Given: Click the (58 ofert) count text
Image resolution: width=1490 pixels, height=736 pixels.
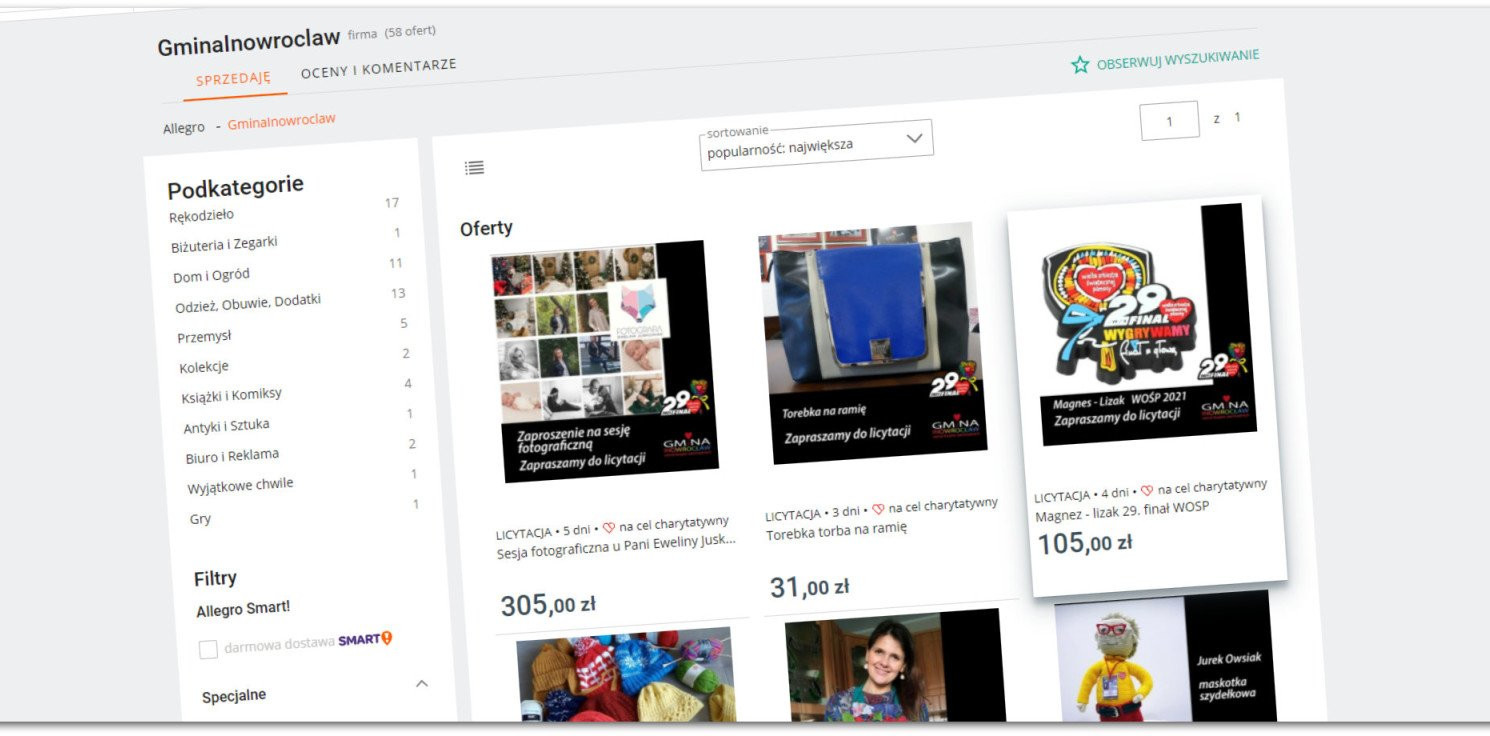Looking at the screenshot, I should [x=410, y=31].
